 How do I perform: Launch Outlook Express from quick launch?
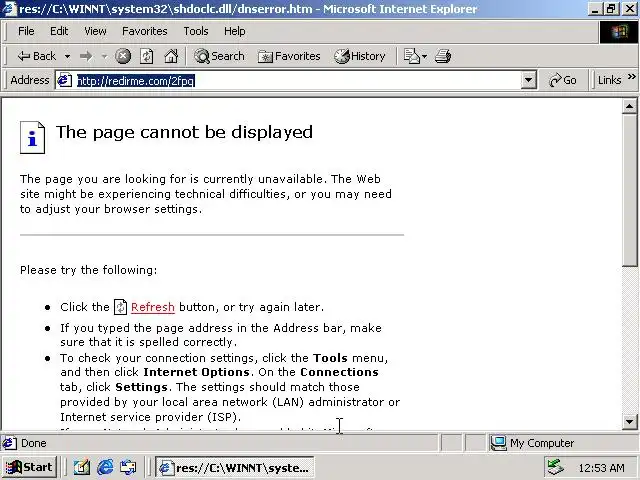pos(128,467)
